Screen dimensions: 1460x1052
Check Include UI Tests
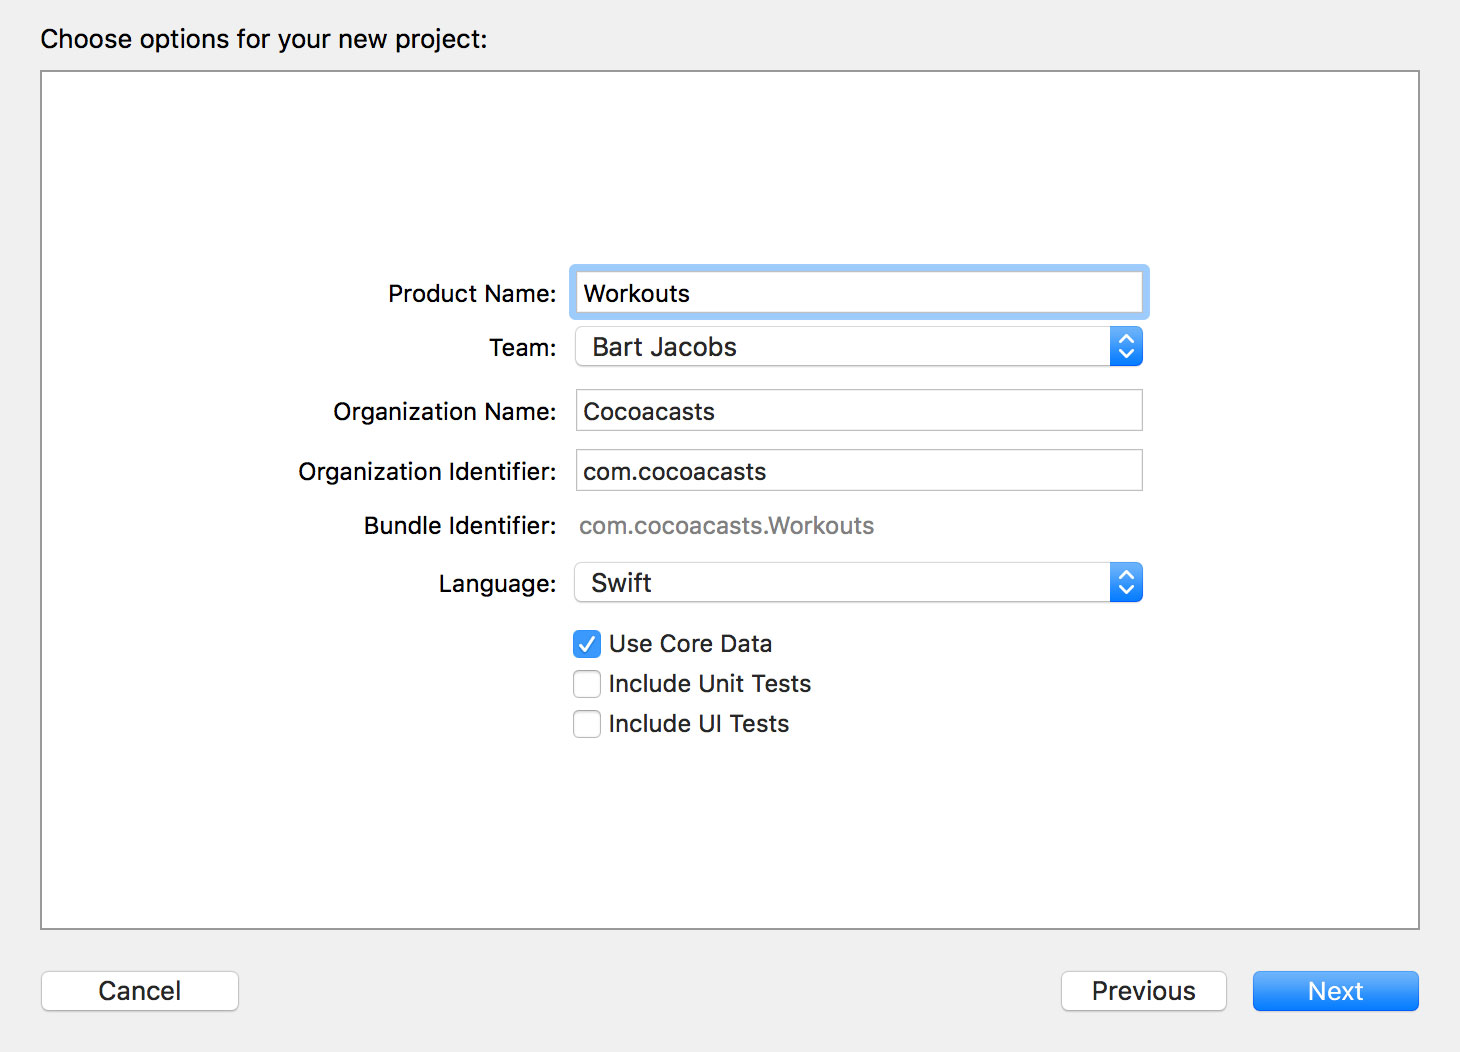[587, 724]
